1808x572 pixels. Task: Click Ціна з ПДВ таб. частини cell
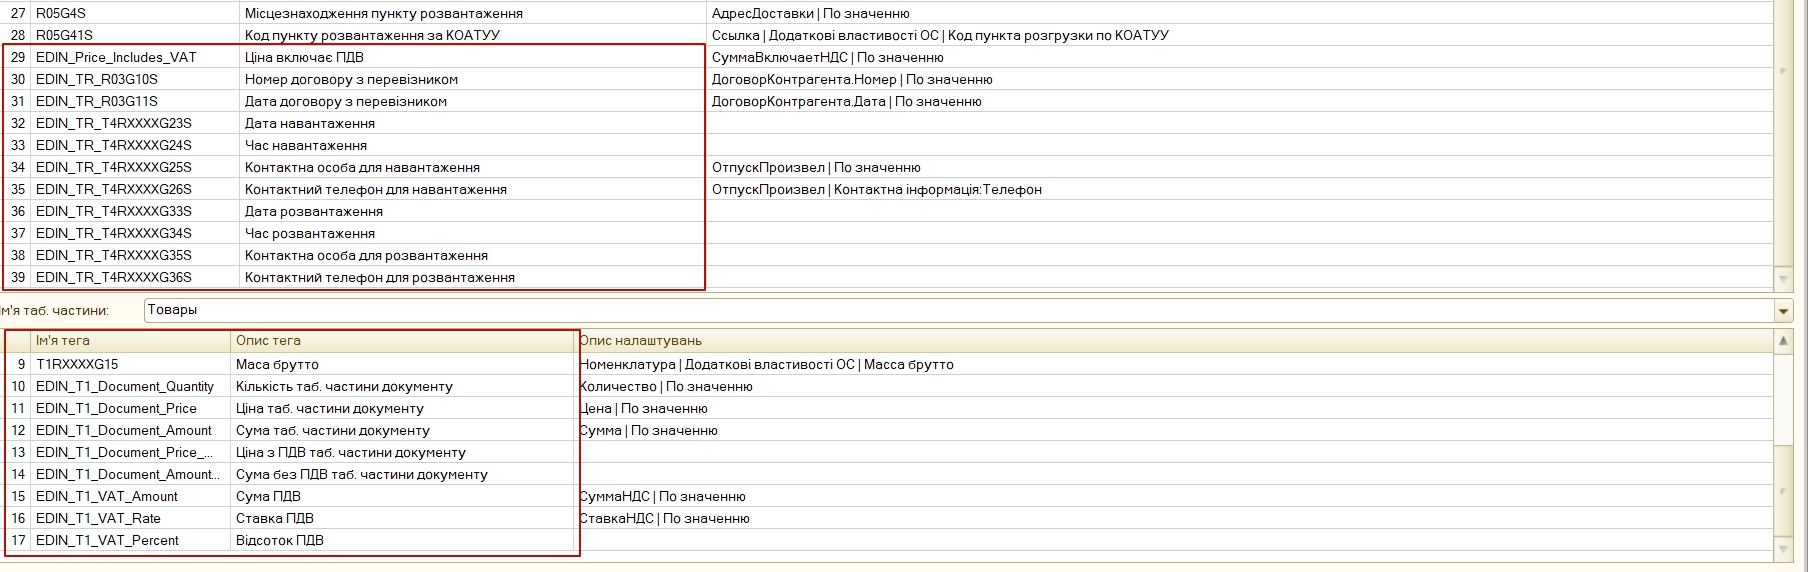click(x=403, y=452)
